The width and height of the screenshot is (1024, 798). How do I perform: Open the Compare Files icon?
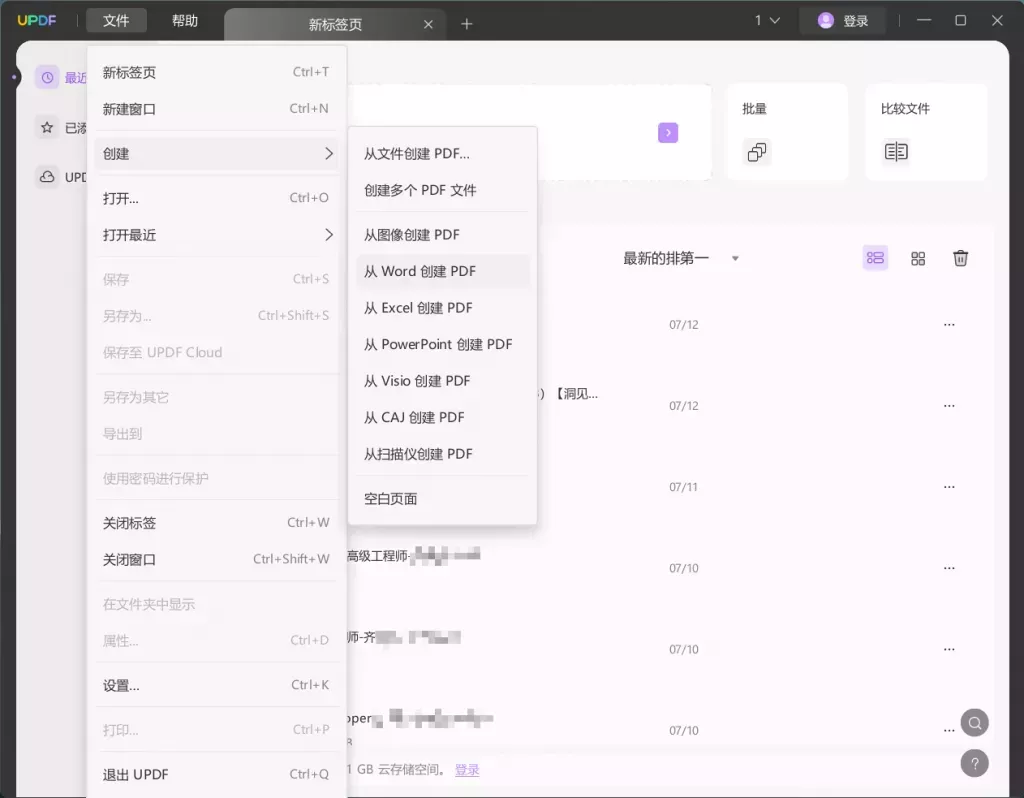[896, 152]
